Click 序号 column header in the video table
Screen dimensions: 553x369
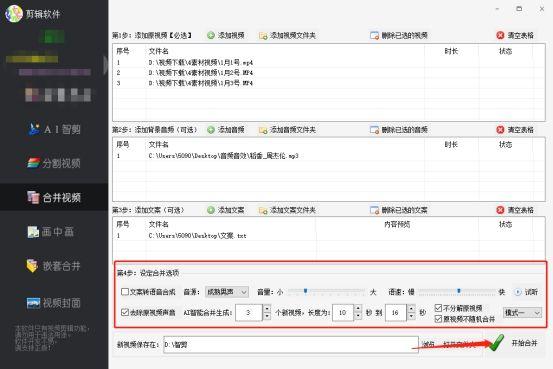pyautogui.click(x=123, y=51)
